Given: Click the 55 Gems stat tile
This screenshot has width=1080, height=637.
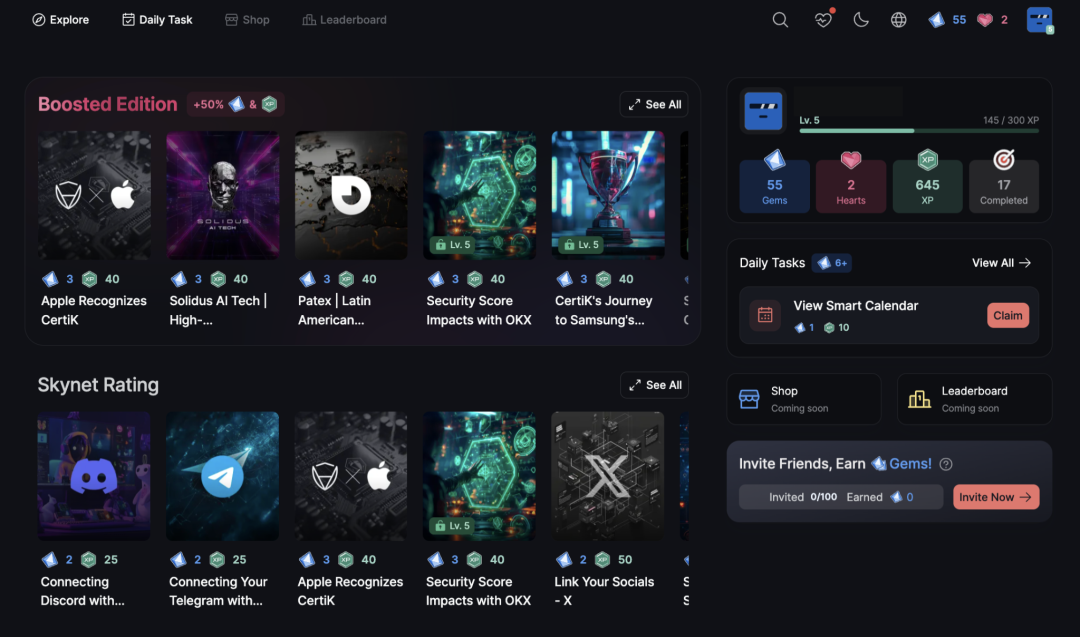Looking at the screenshot, I should coord(774,185).
